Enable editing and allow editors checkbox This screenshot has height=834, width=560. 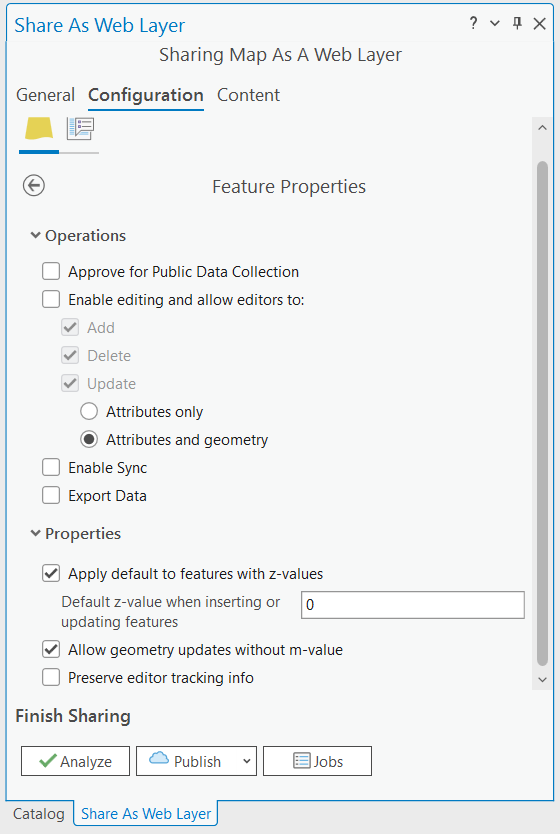point(51,299)
